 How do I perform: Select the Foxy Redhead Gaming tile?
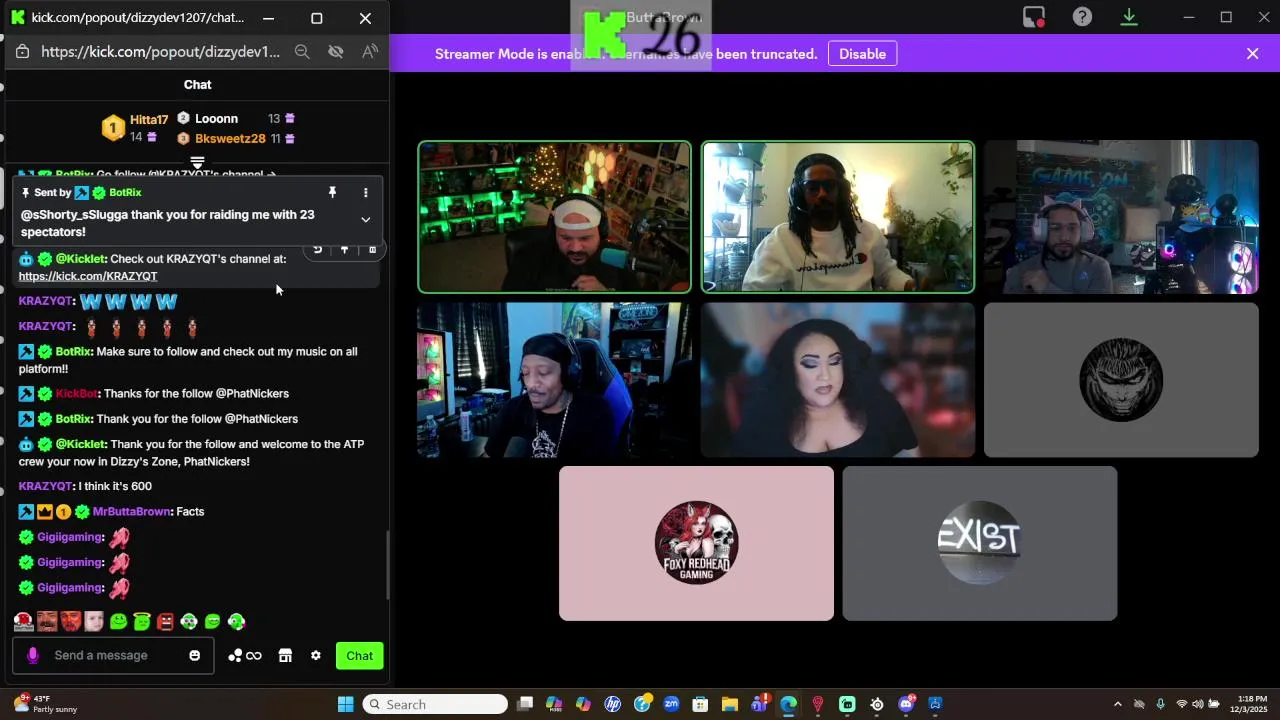point(696,543)
